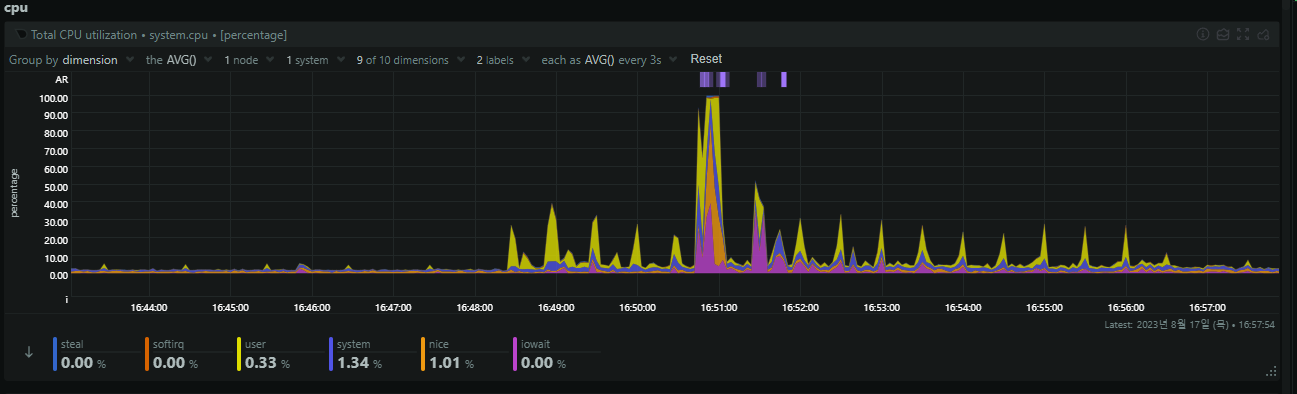Click the 16:51:00 time axis label
The height and width of the screenshot is (394, 1297).
click(x=719, y=307)
